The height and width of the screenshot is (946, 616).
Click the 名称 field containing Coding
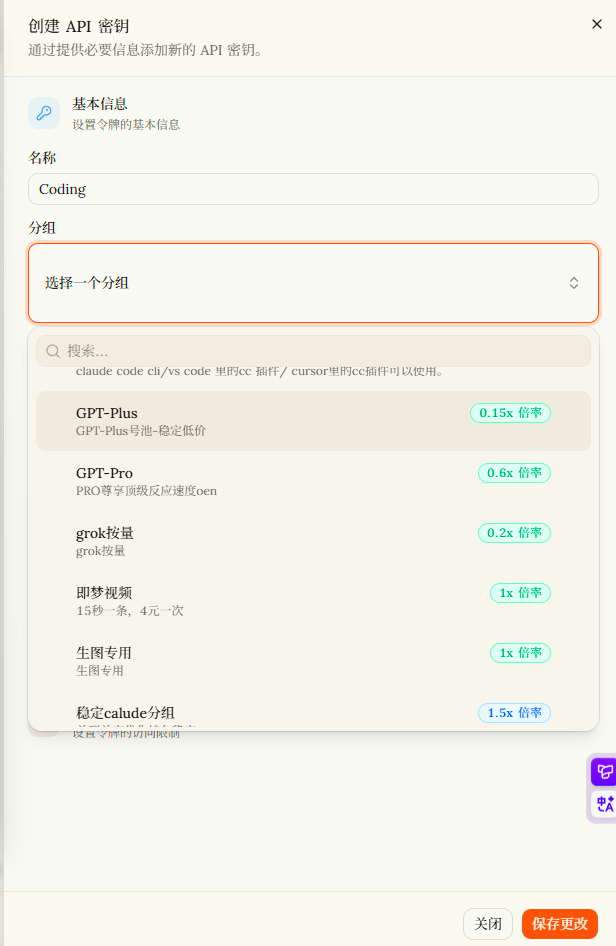(x=313, y=189)
